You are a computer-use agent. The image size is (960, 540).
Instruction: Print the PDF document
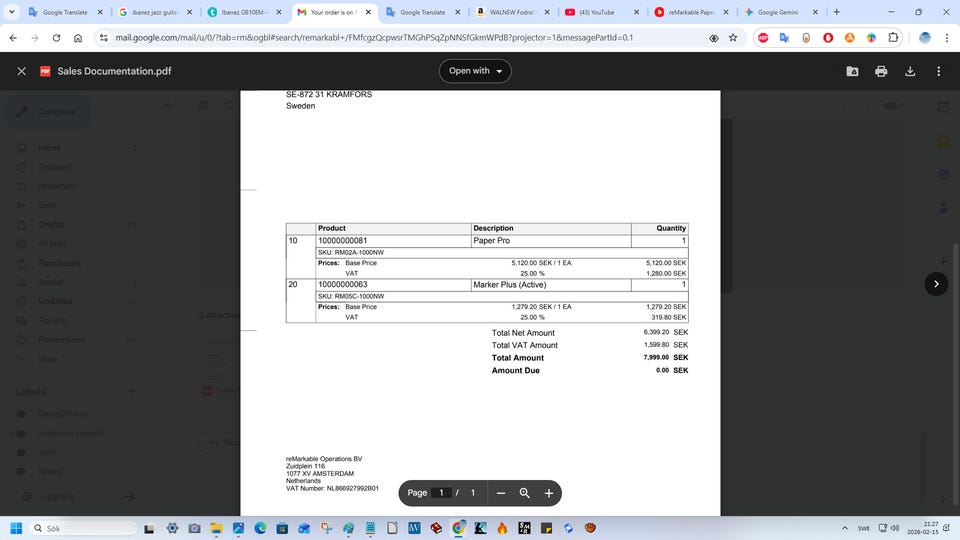pyautogui.click(x=881, y=71)
